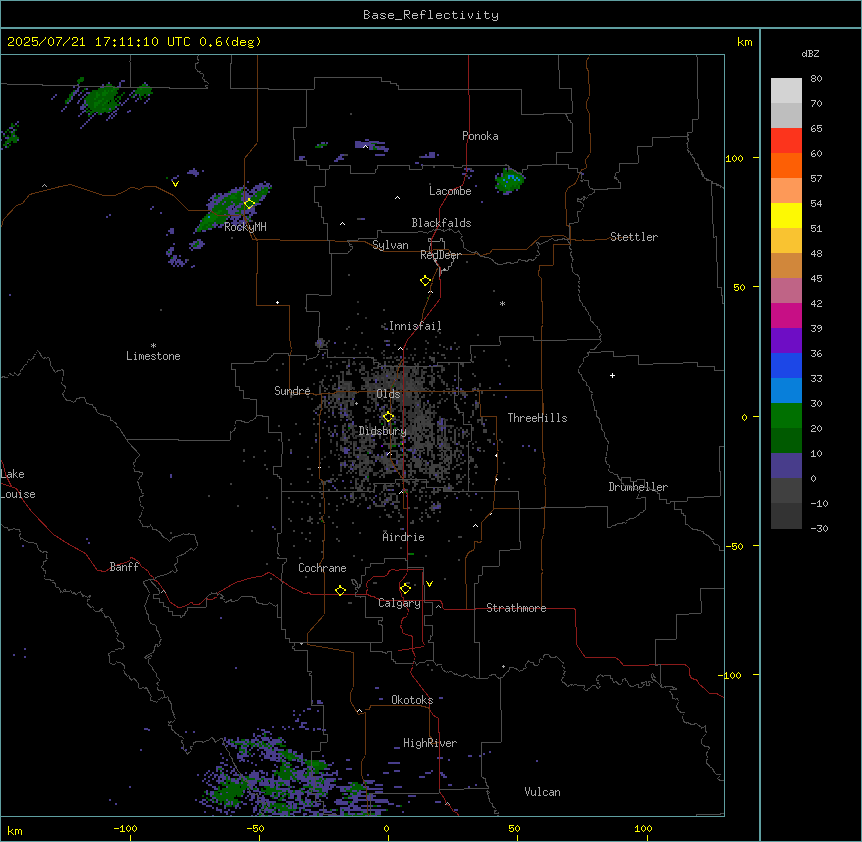Click the Cochrane town label
The image size is (862, 842).
(322, 568)
